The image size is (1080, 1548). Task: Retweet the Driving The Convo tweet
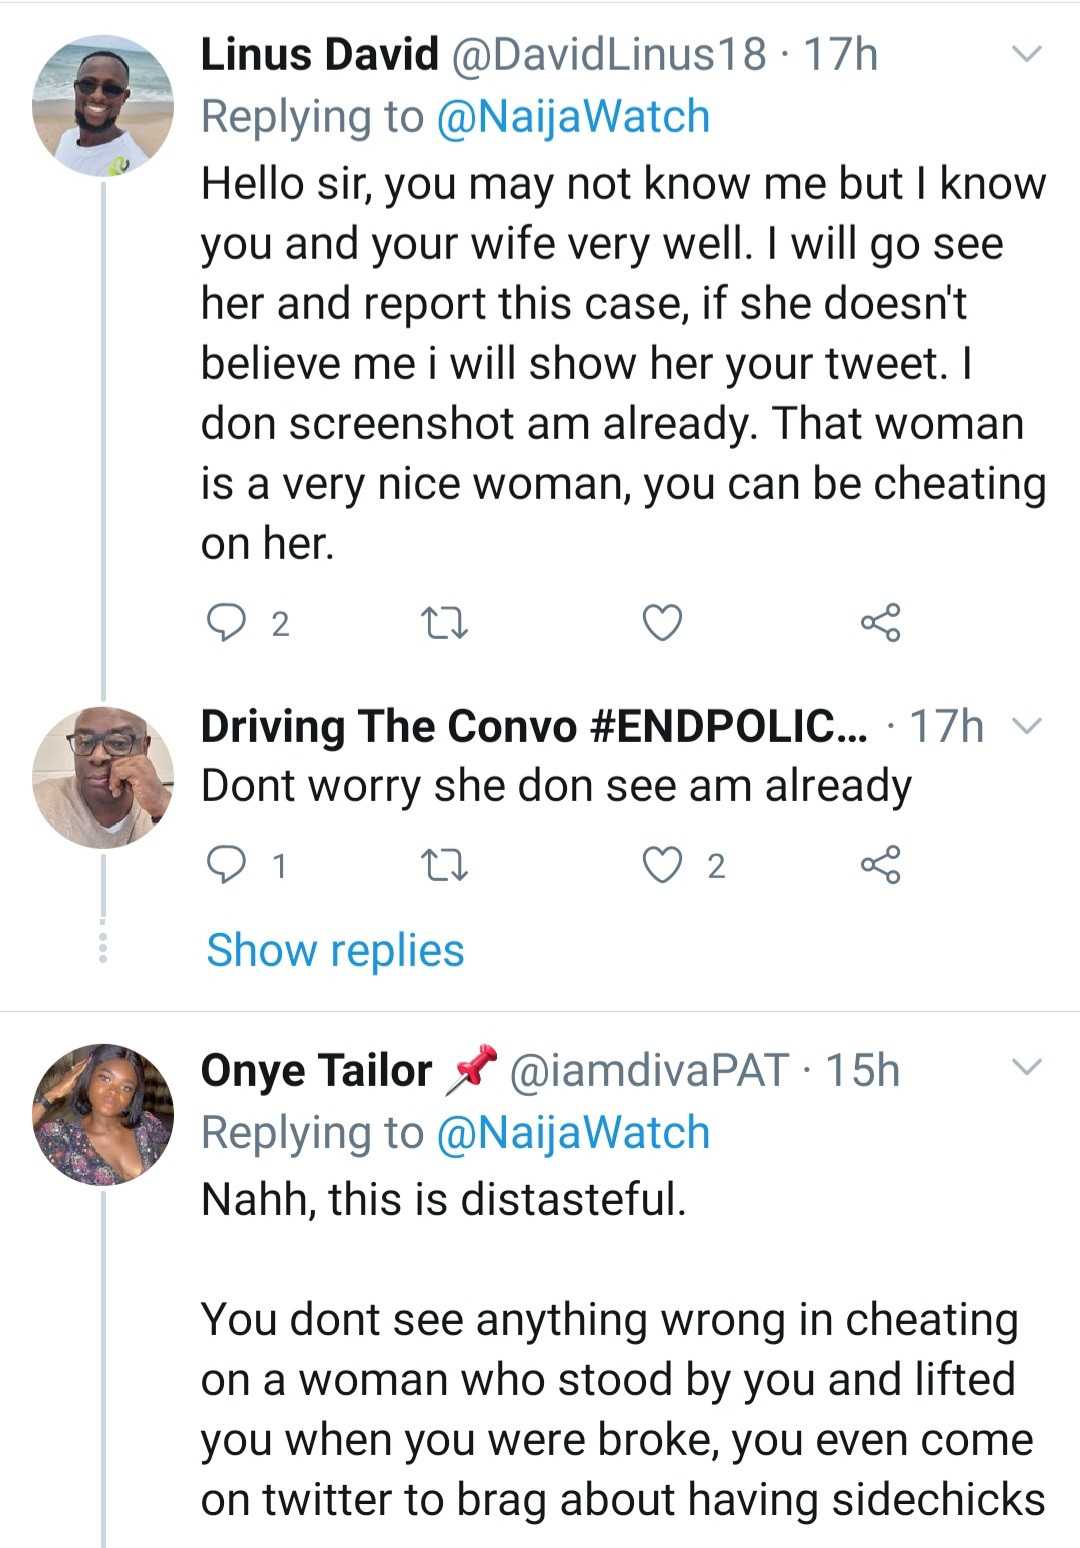click(444, 866)
